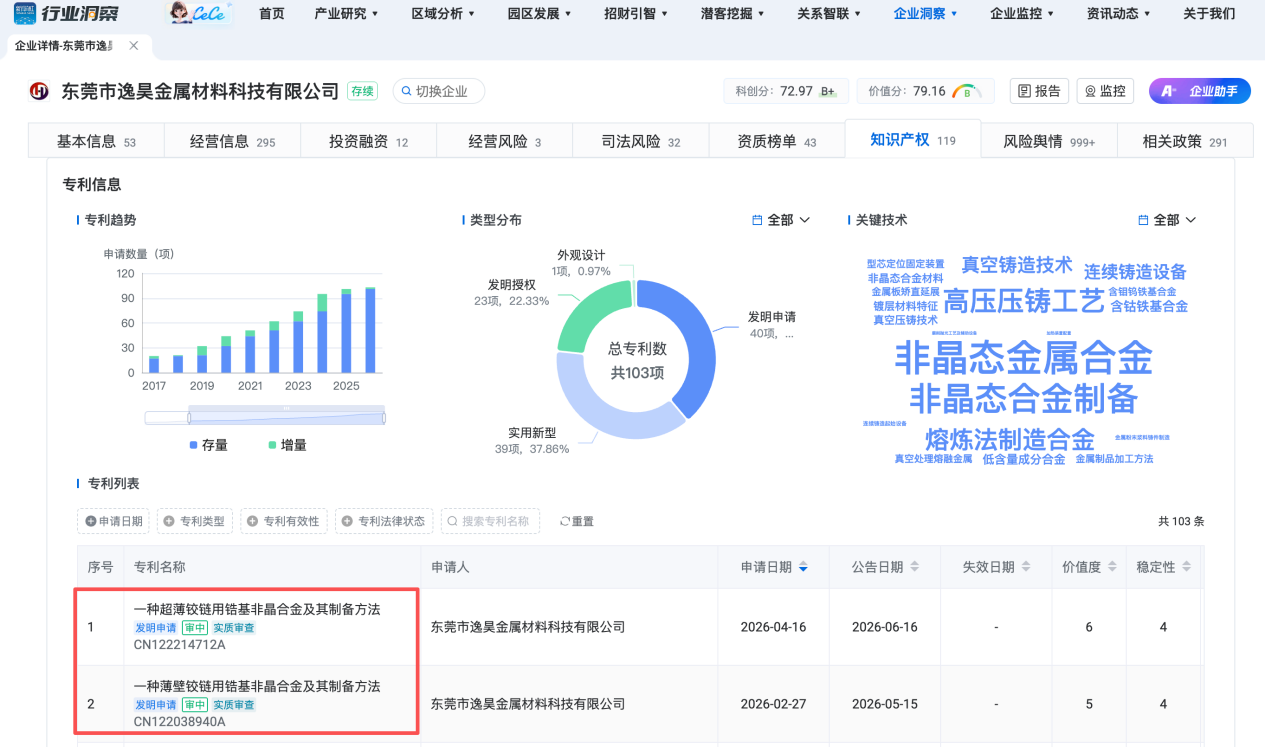
Task: Sort by 公告日期 column arrows
Action: [x=914, y=567]
